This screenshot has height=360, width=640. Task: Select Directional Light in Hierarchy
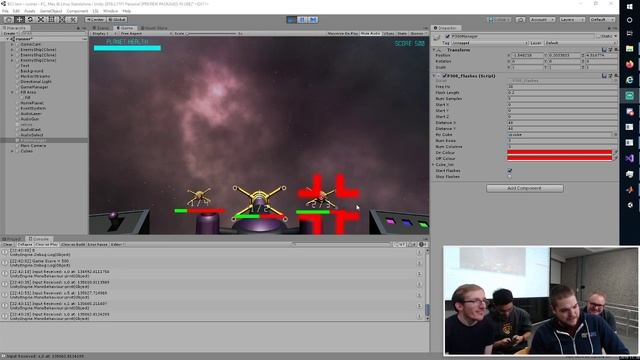tap(36, 82)
